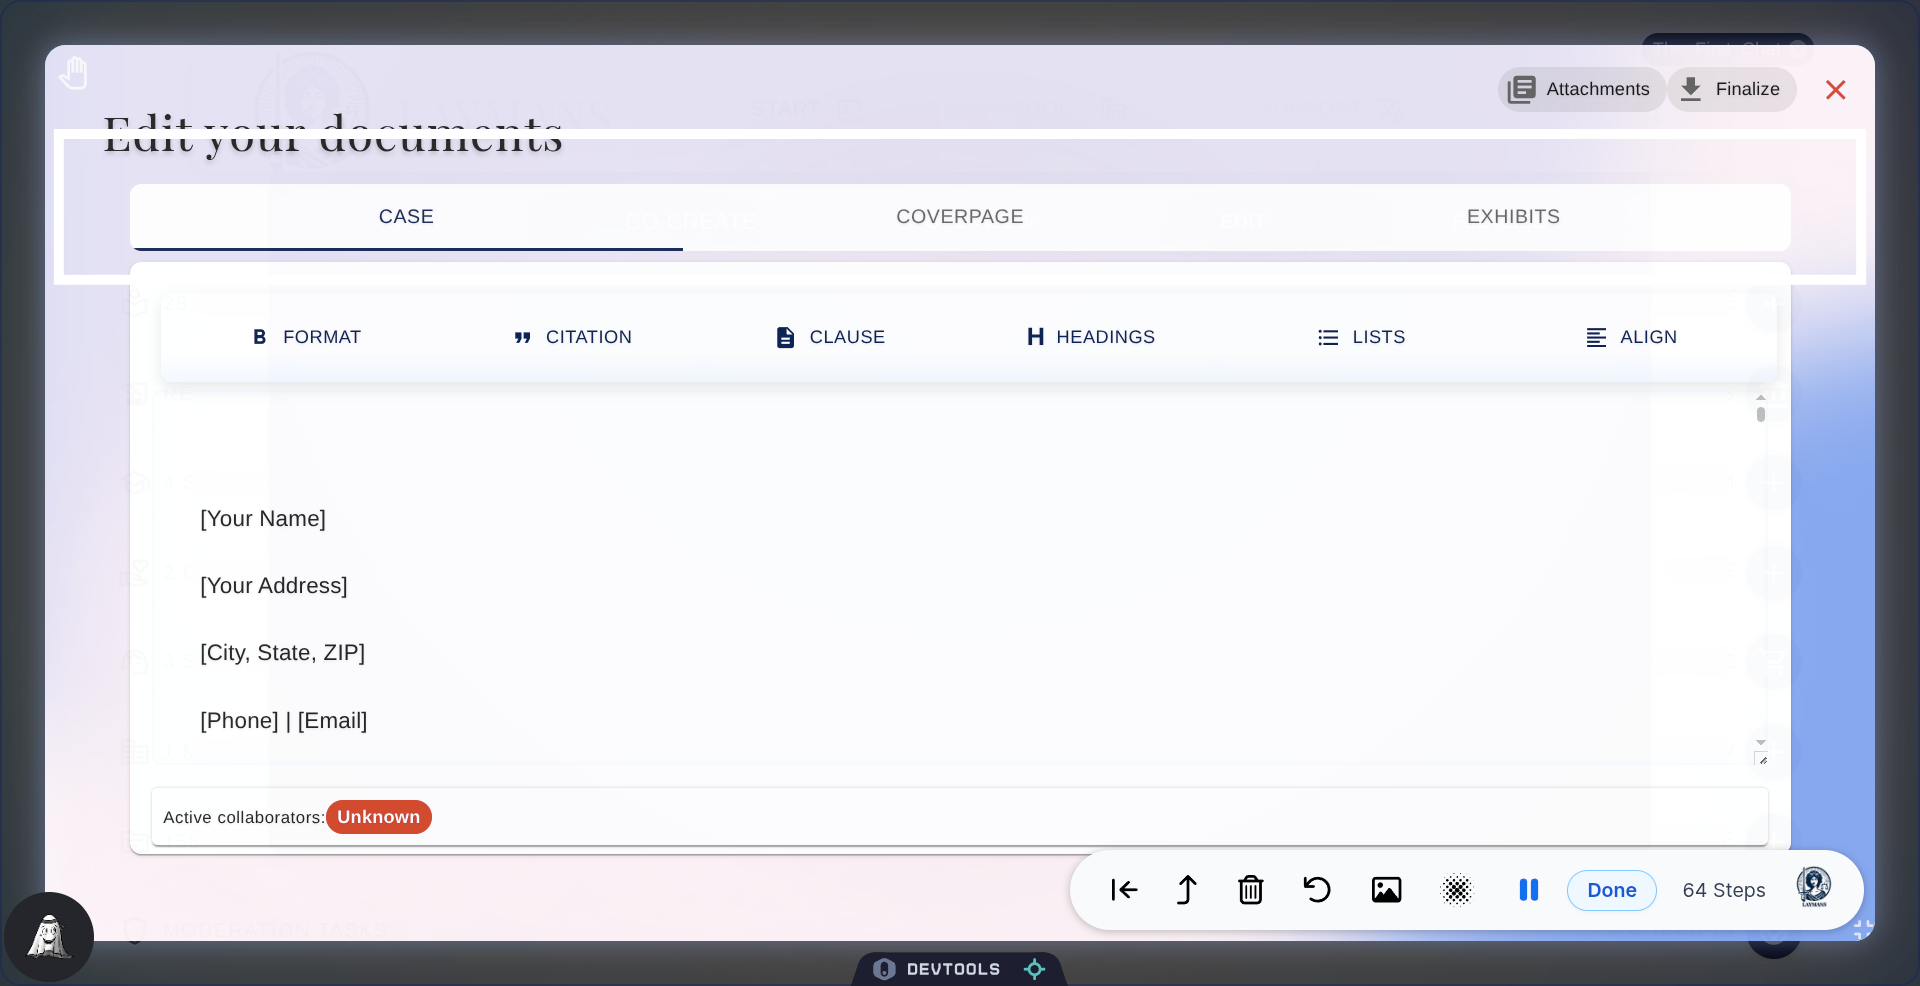Image resolution: width=1920 pixels, height=986 pixels.
Task: Switch to the EXHIBITS tab
Action: (1513, 217)
